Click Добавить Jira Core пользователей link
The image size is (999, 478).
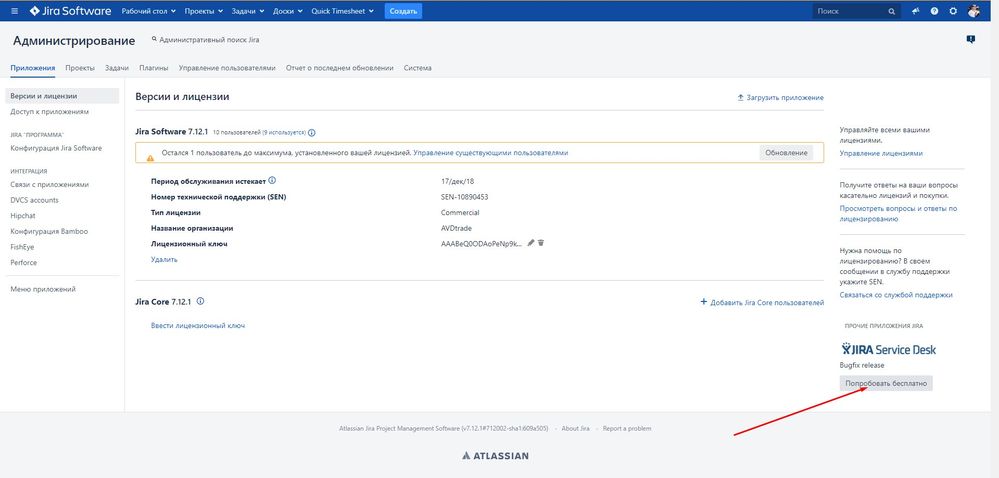click(763, 302)
